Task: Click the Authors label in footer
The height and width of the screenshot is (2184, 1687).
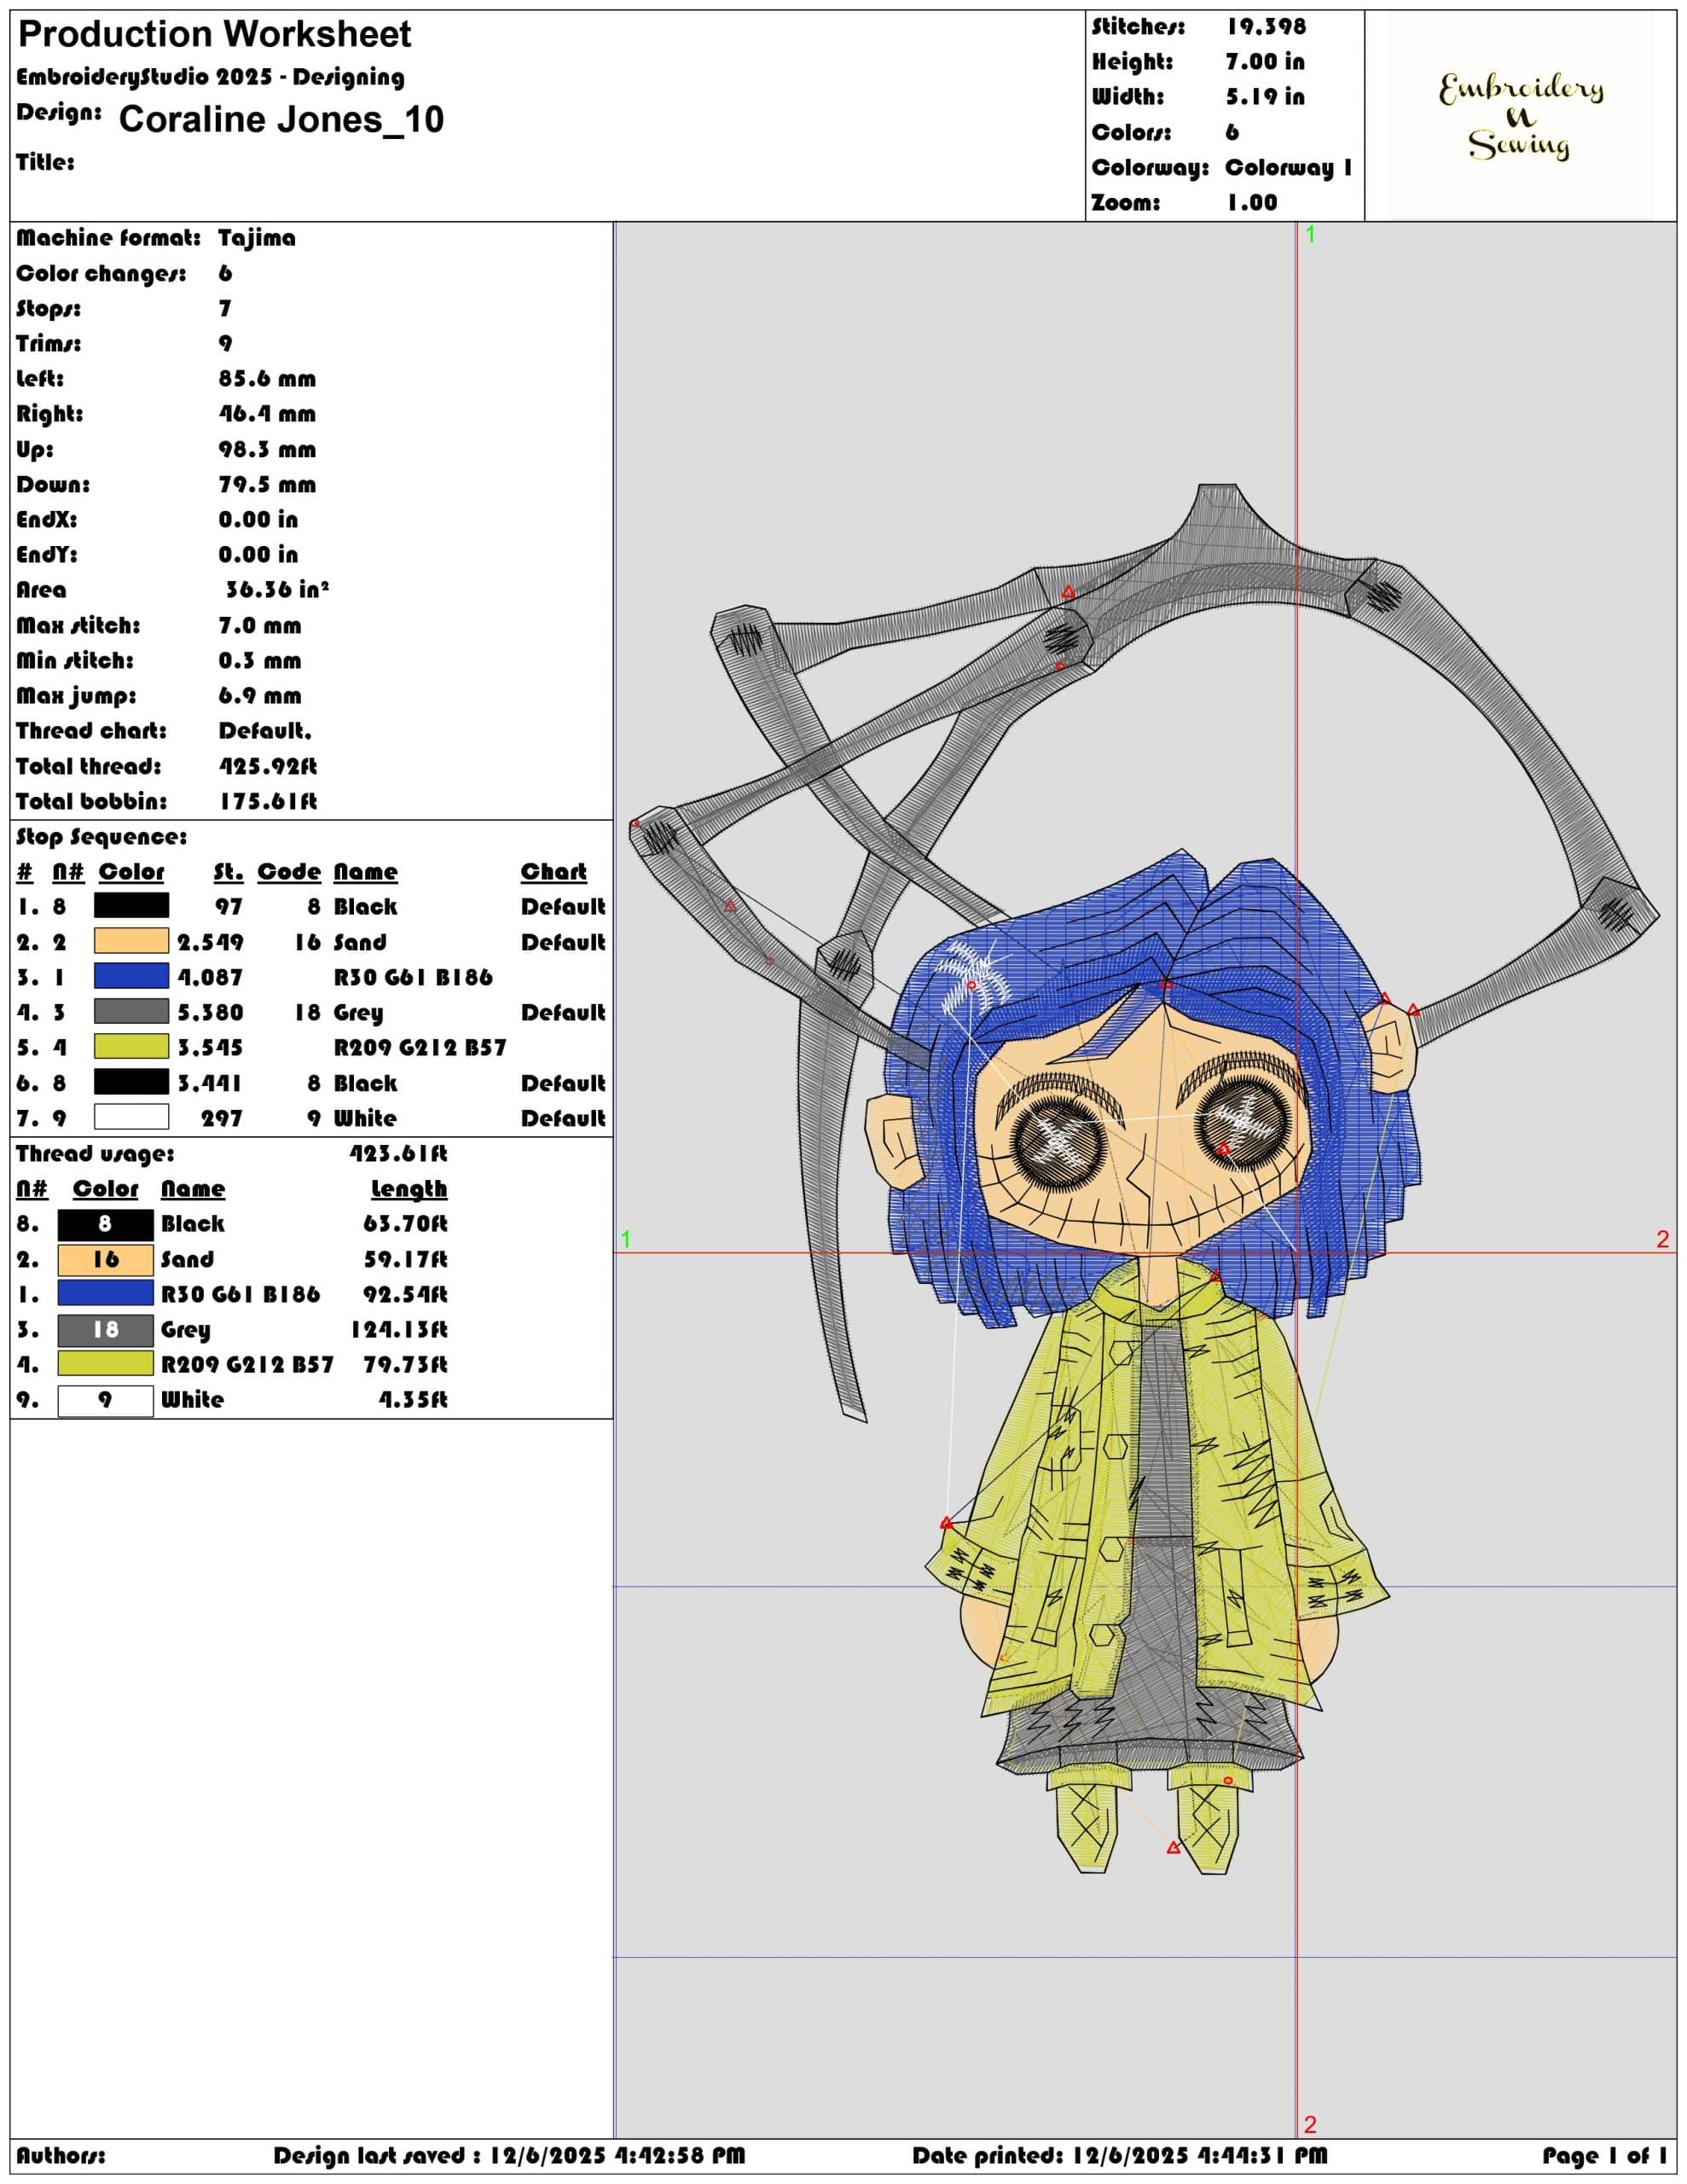Action: point(61,2155)
